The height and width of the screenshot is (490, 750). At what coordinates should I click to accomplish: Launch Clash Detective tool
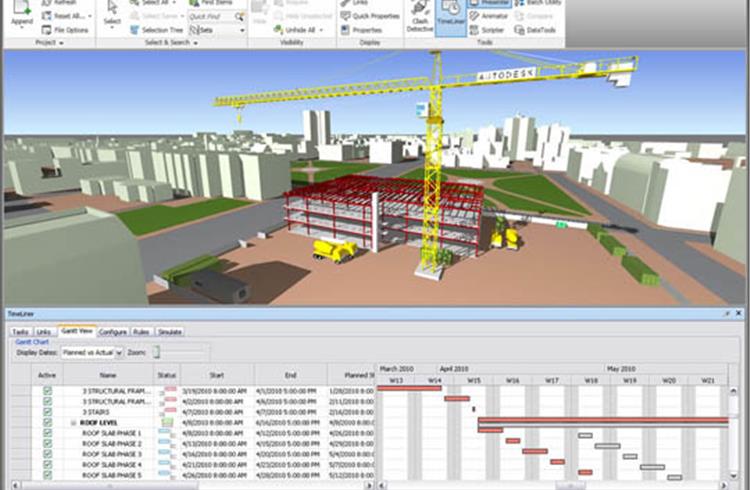419,16
